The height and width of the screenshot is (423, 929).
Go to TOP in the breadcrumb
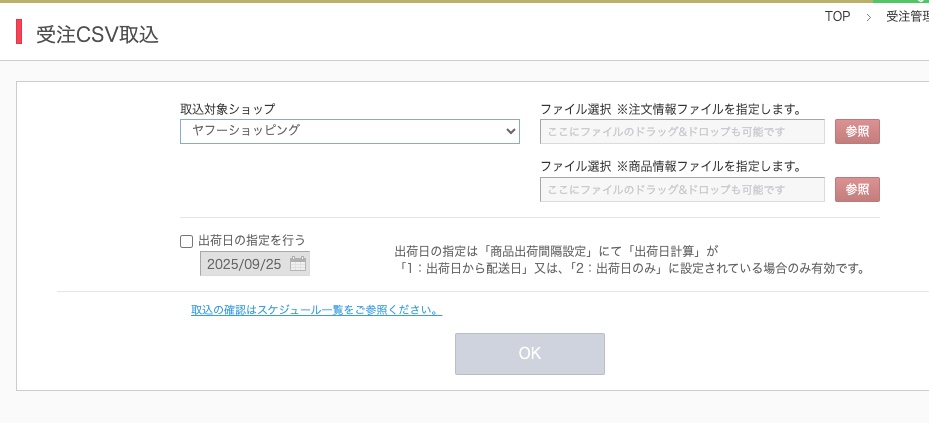point(837,17)
